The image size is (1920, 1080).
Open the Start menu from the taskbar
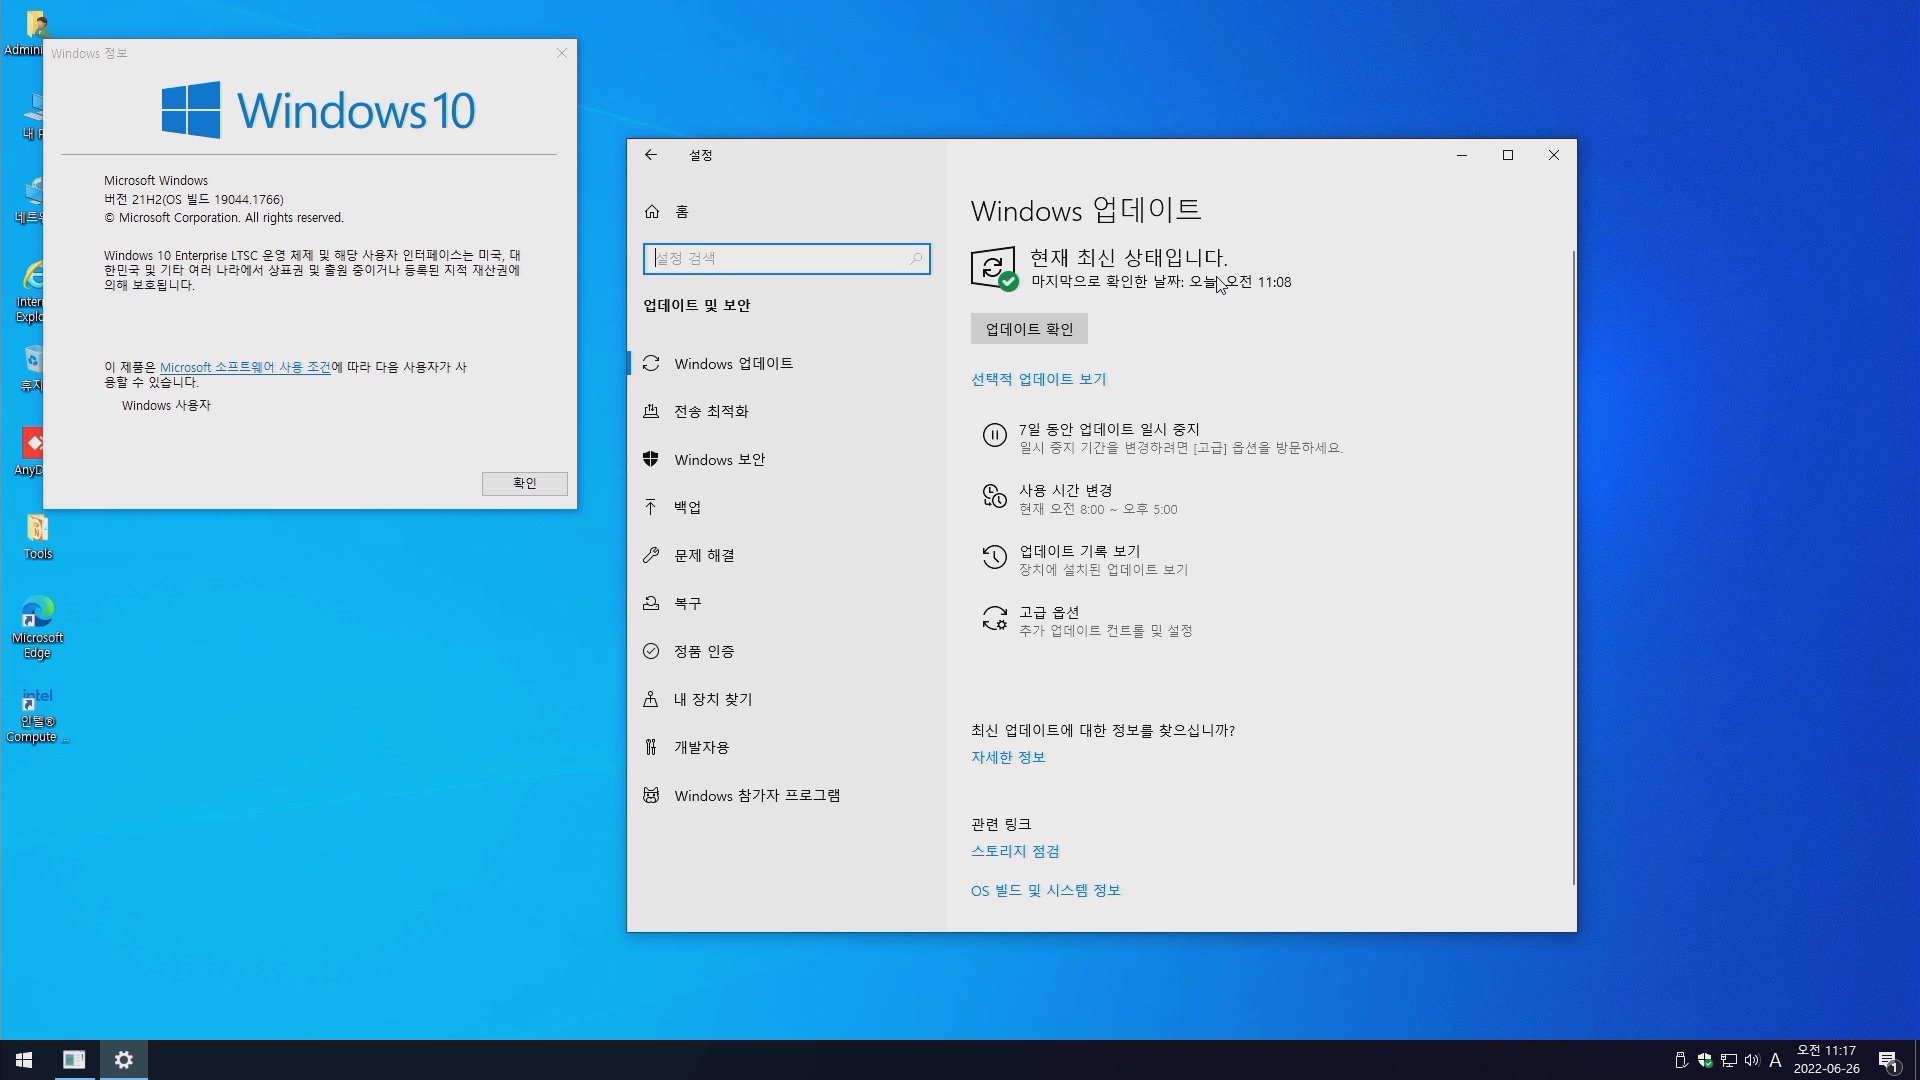tap(24, 1060)
